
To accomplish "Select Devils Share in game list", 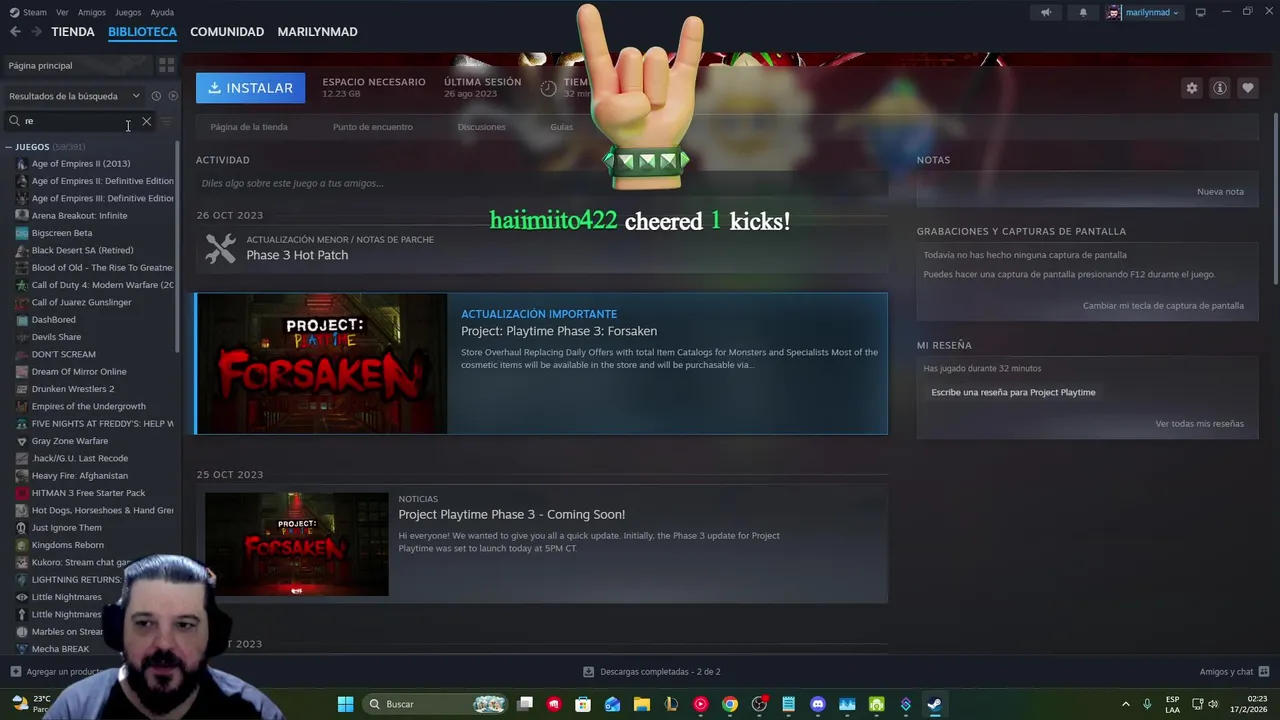I will pos(56,337).
